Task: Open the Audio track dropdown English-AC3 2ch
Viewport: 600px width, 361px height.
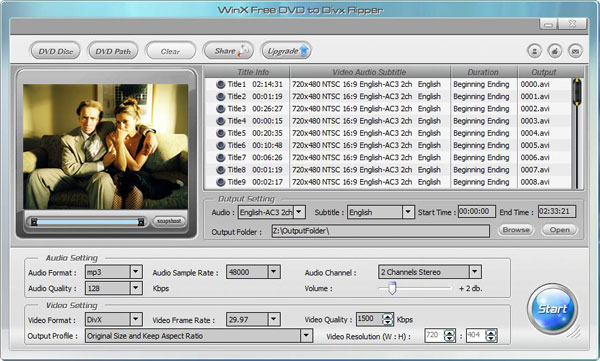Action: point(271,212)
